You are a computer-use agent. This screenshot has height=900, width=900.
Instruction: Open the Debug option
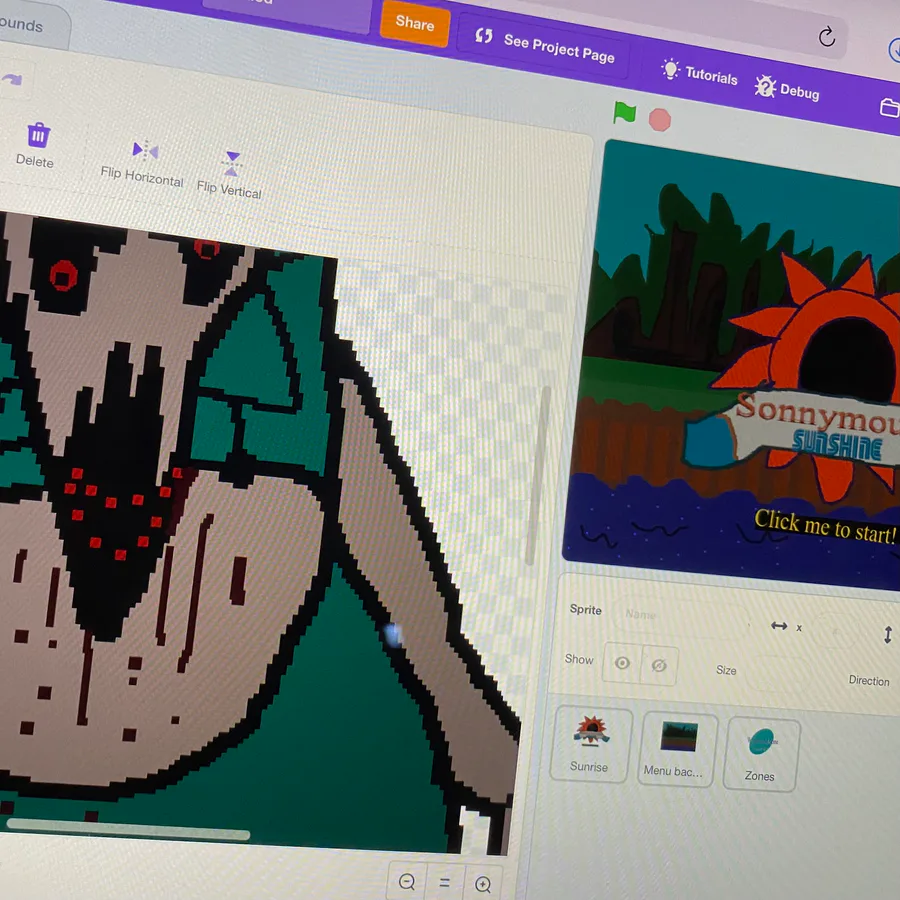tap(787, 88)
